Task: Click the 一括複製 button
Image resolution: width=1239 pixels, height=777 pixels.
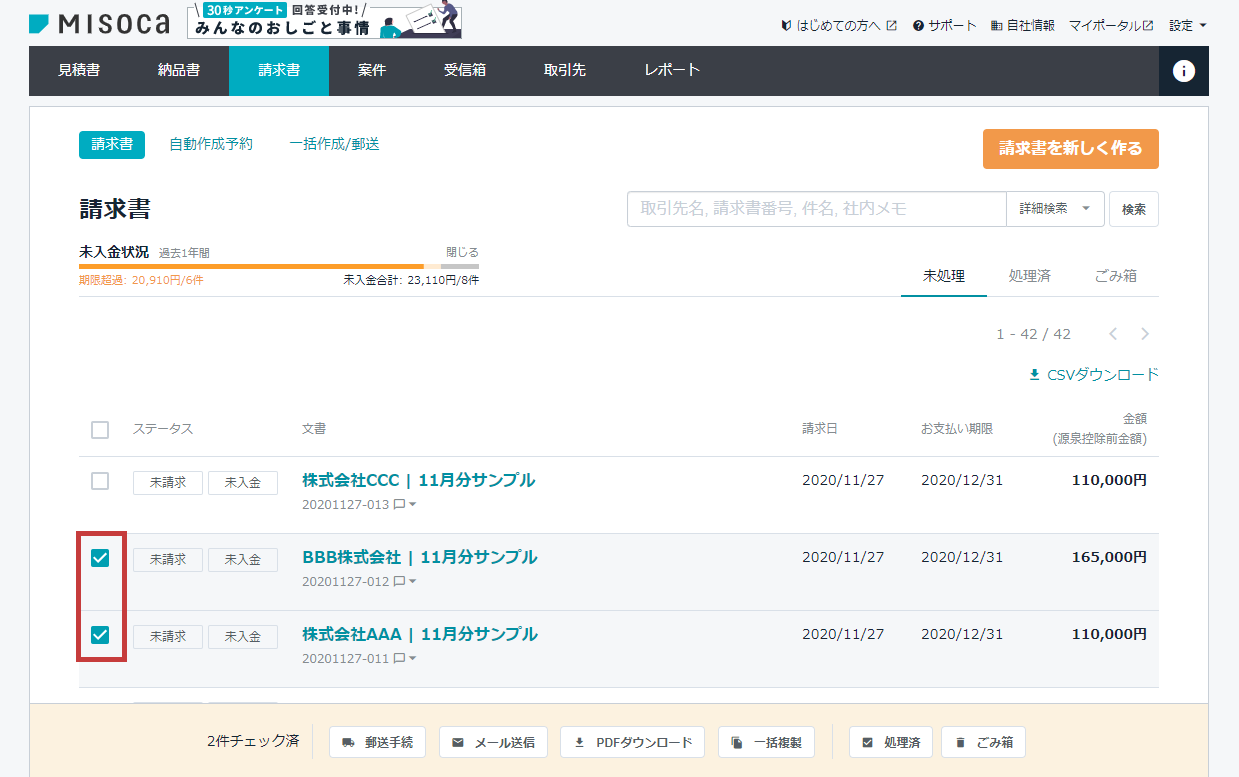Action: [x=766, y=742]
